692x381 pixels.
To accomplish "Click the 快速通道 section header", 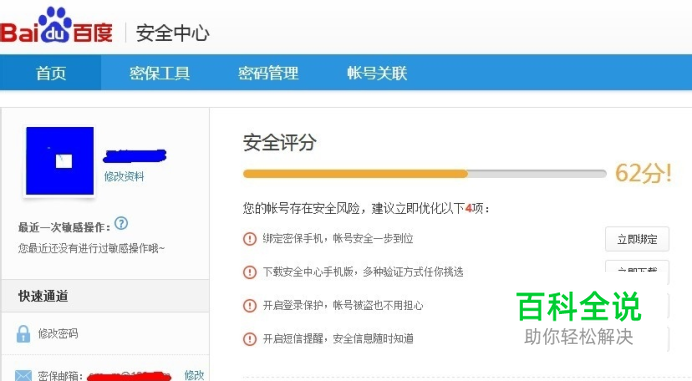I will point(105,296).
